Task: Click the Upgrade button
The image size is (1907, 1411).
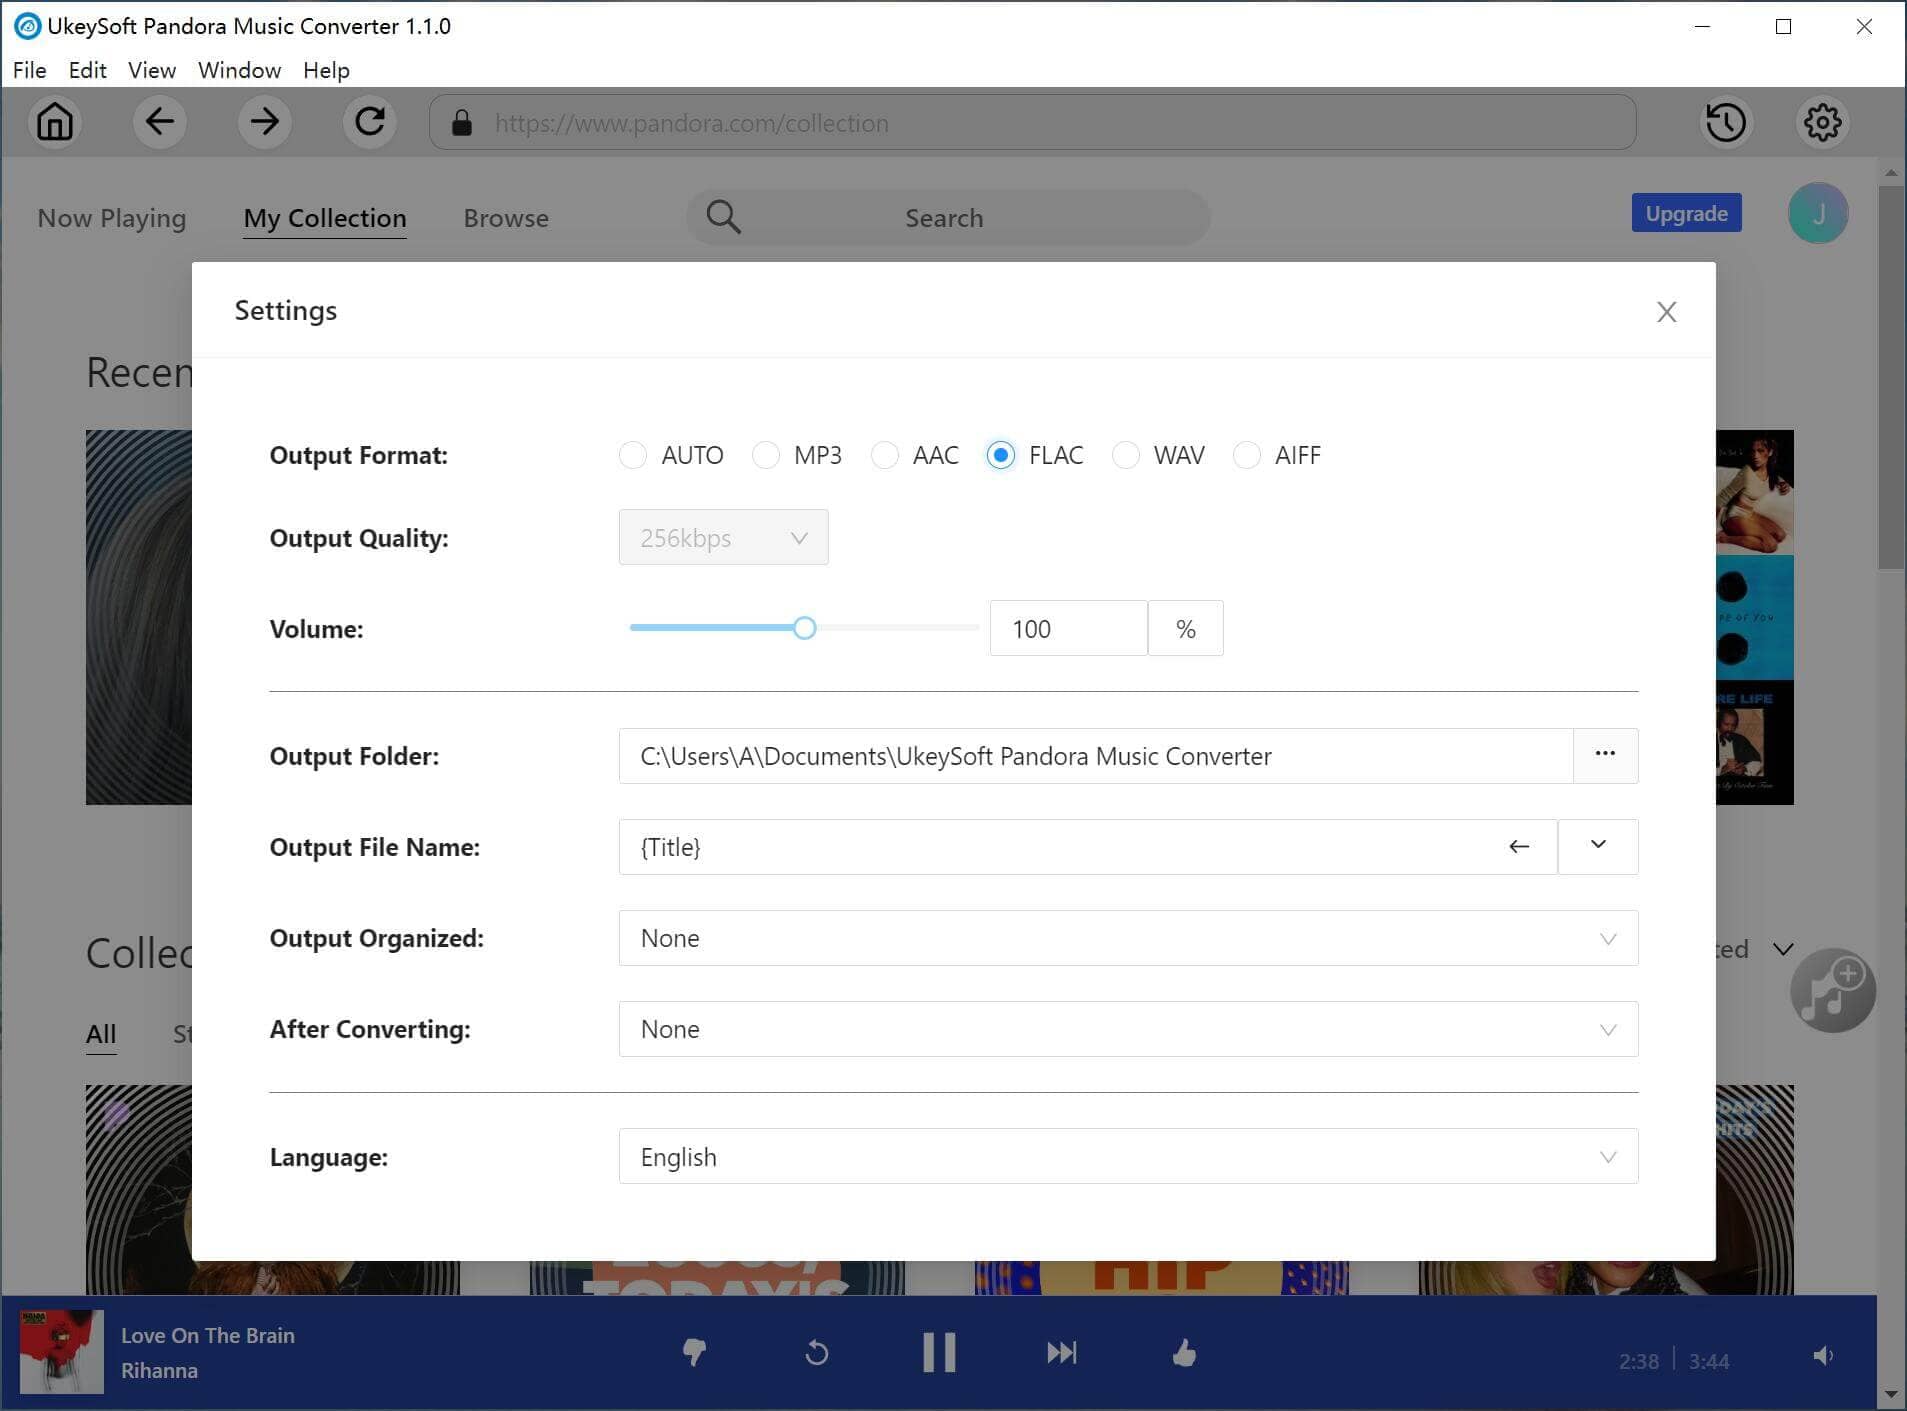Action: [x=1686, y=213]
